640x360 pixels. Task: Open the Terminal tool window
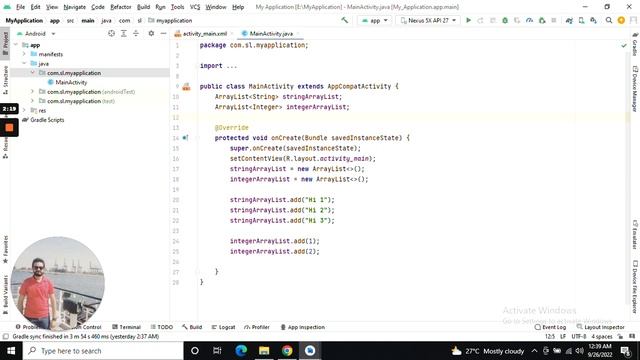tap(126, 327)
